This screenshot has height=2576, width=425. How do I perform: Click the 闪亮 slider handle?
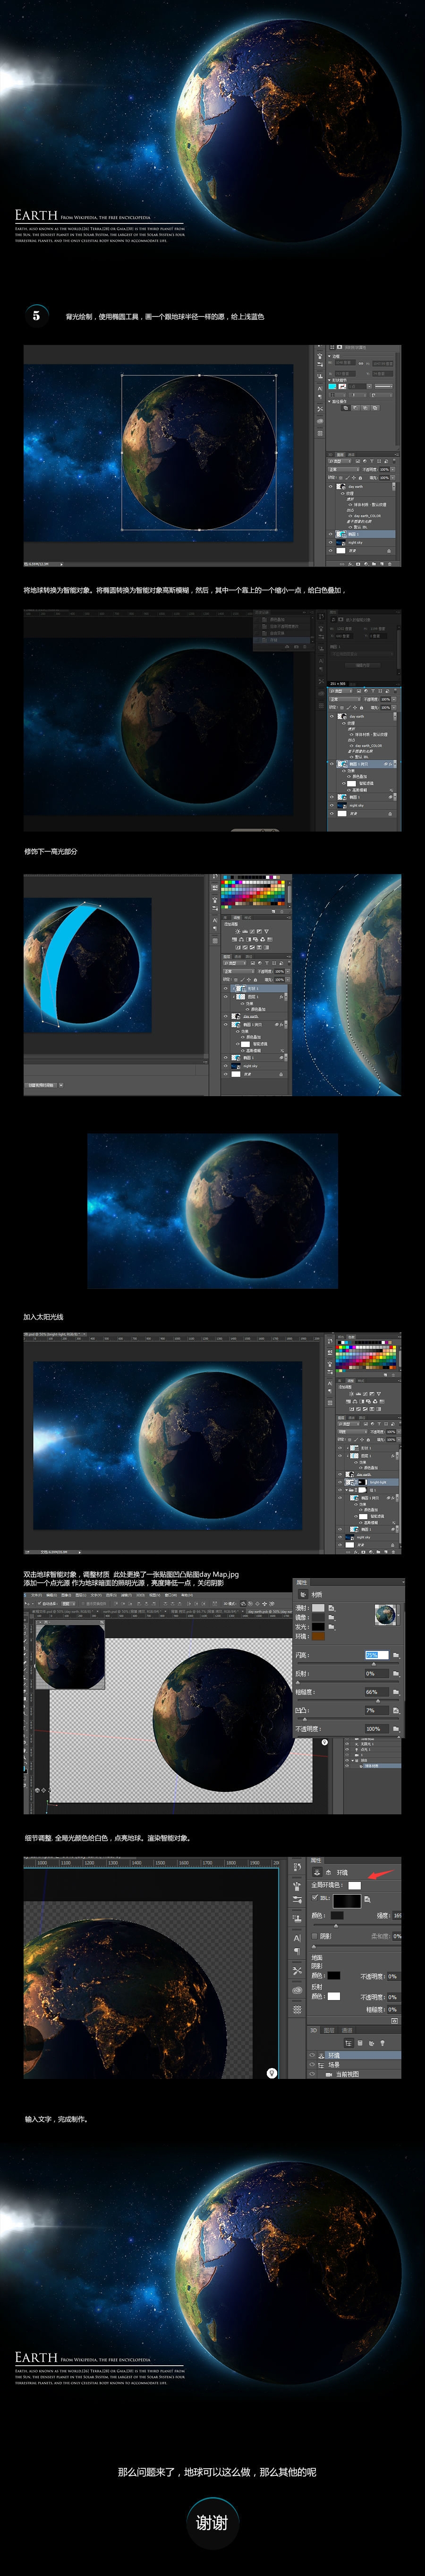tap(374, 1664)
